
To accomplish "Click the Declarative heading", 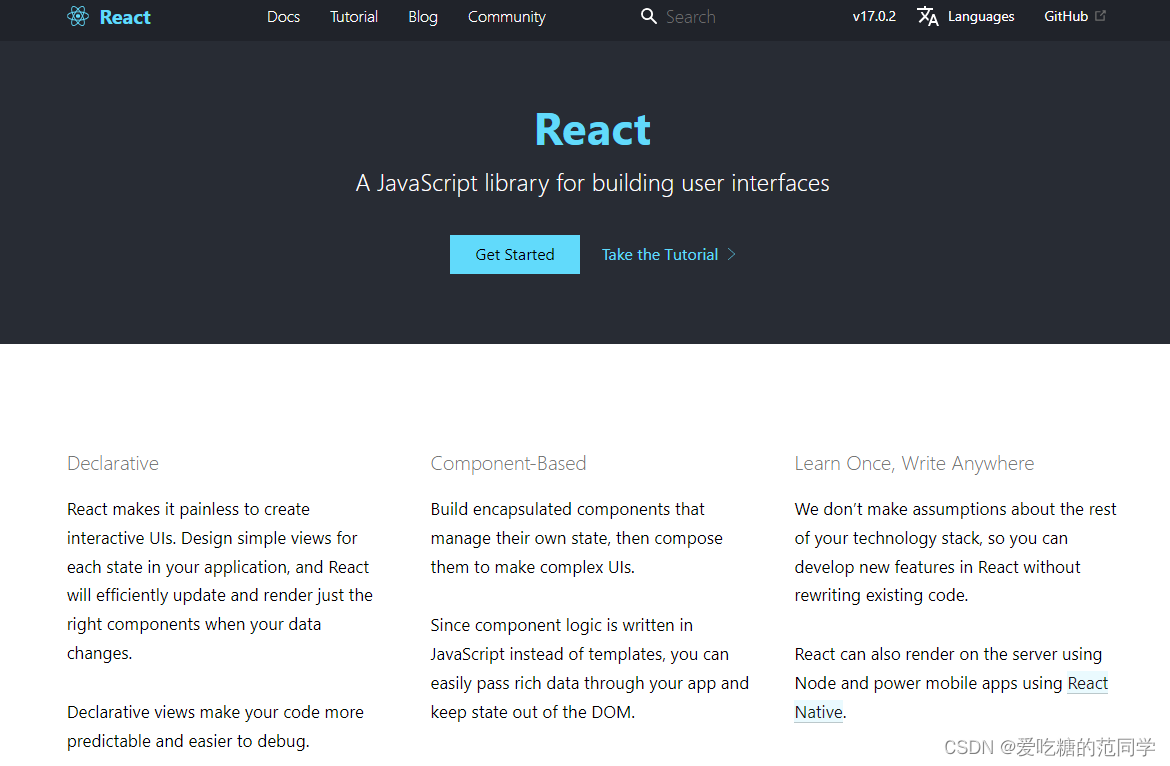I will point(113,463).
